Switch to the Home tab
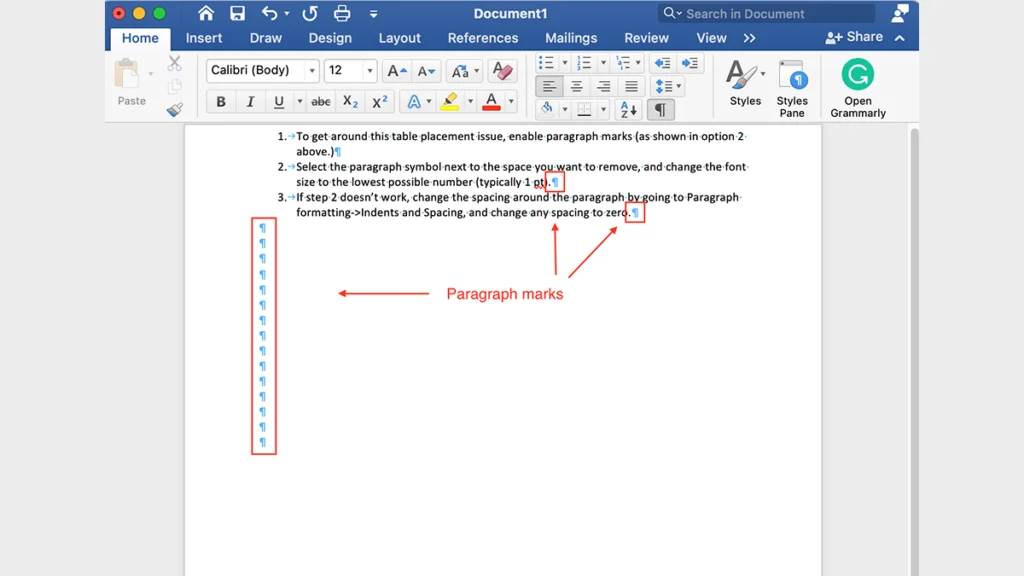This screenshot has height=576, width=1024. 140,38
